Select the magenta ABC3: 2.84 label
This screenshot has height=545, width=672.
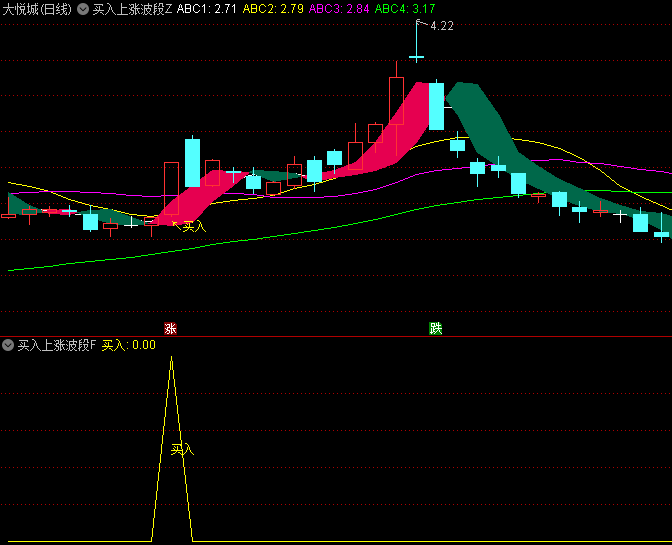pyautogui.click(x=339, y=9)
